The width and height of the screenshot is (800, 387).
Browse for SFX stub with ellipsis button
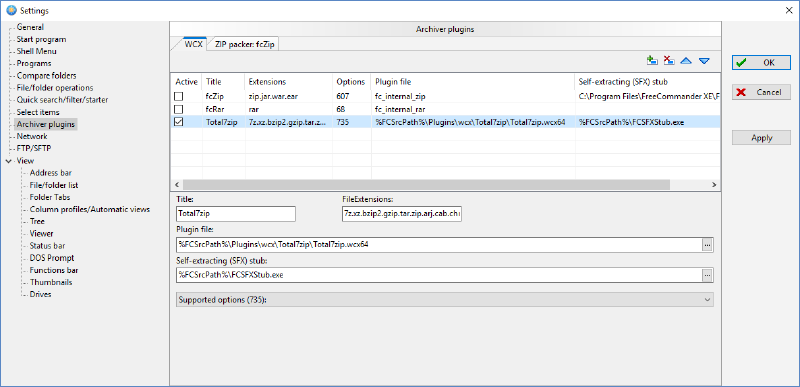pos(707,275)
